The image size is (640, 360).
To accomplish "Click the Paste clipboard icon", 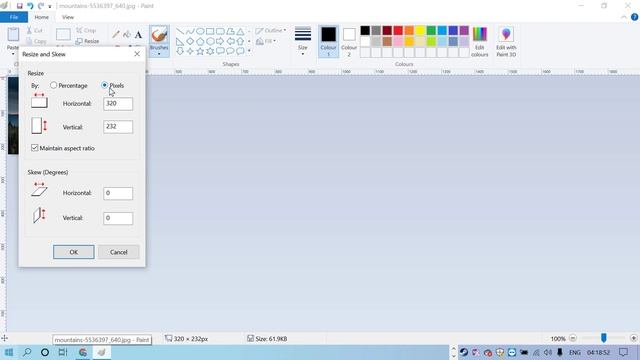I will [x=13, y=34].
